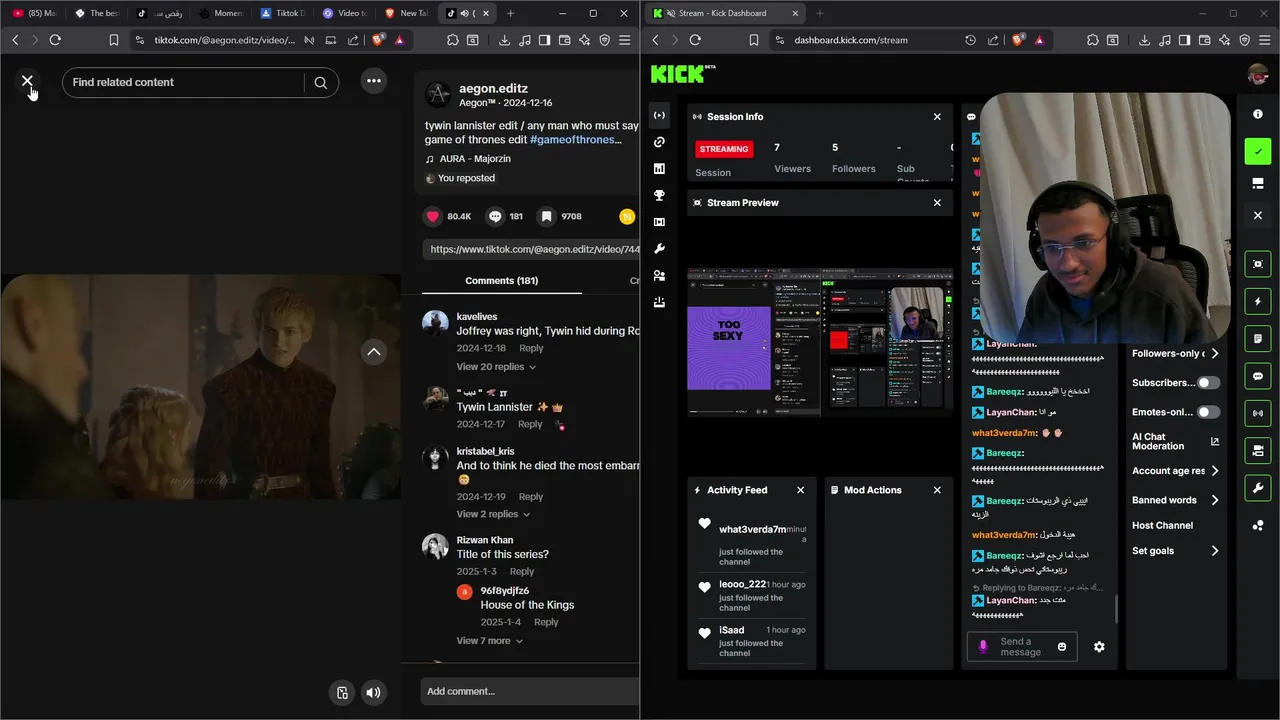Like the TikTok video with the heart icon

[433, 216]
